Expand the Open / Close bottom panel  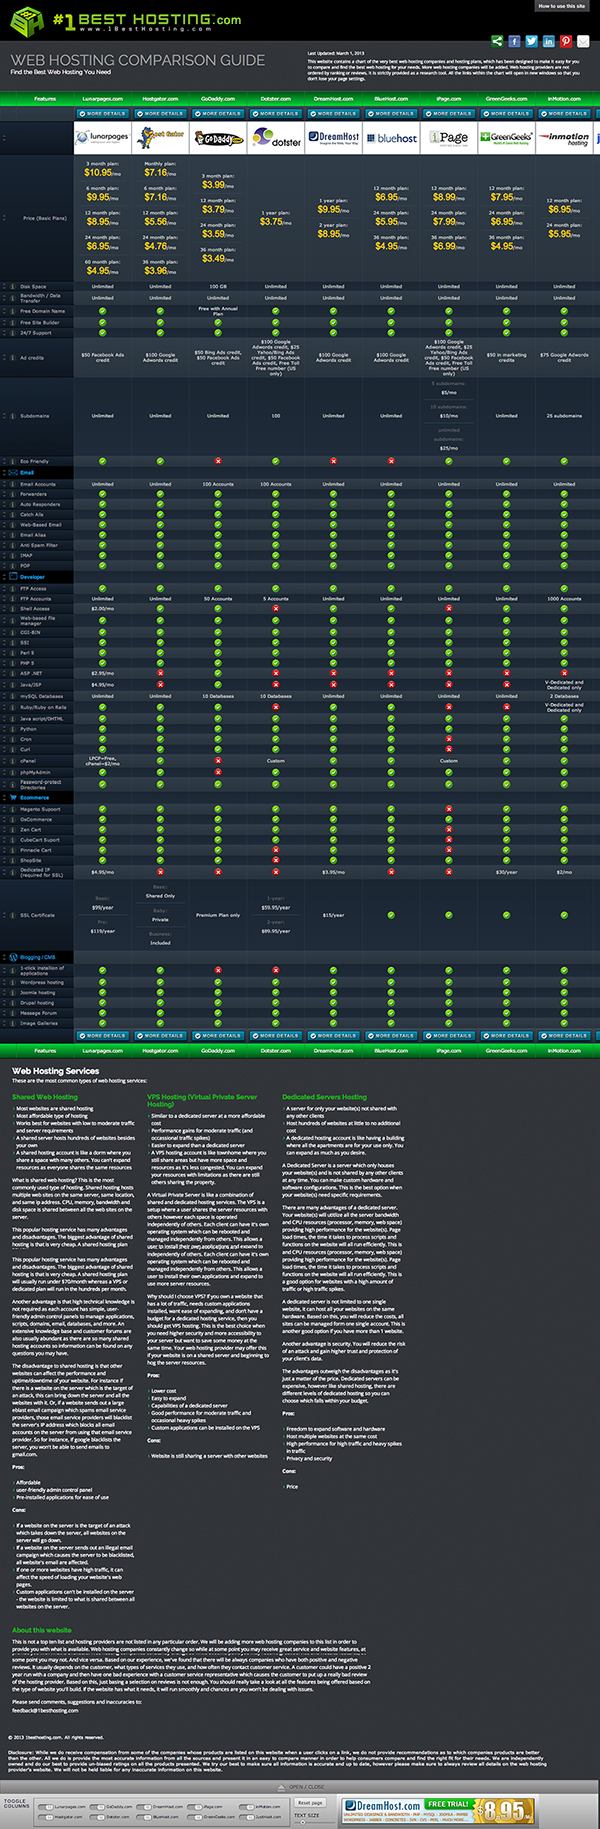305,1786
